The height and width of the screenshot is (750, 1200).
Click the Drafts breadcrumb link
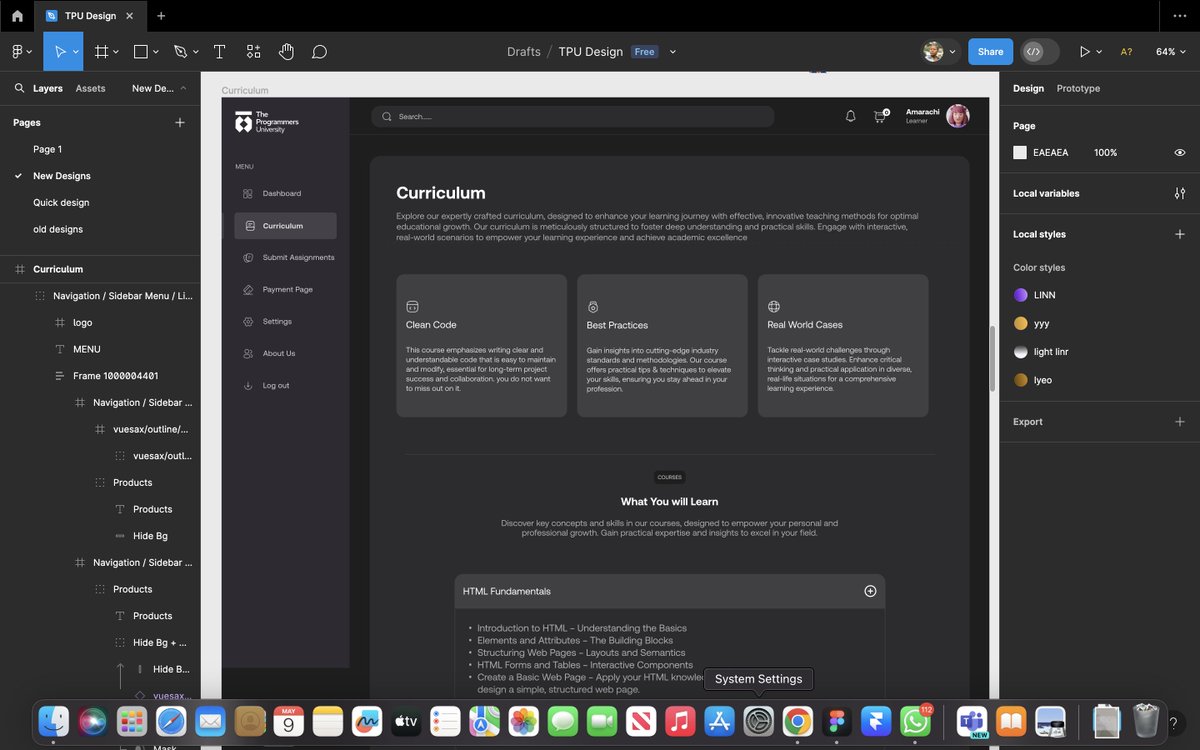524,52
